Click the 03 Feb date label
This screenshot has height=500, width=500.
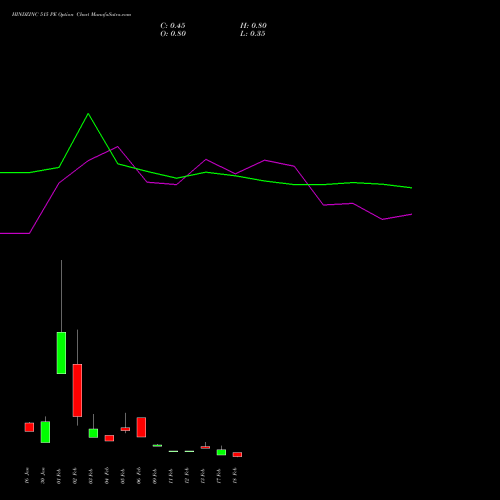[x=91, y=476]
